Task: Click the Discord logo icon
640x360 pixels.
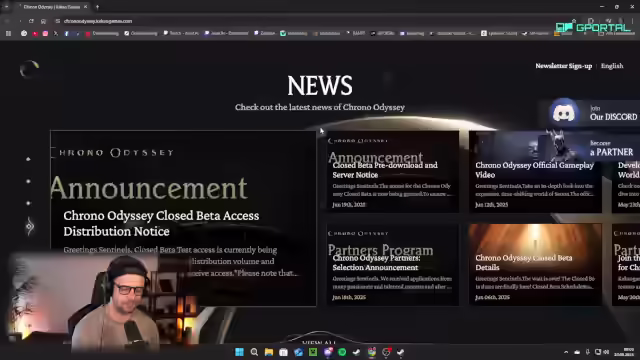Action: point(564,112)
